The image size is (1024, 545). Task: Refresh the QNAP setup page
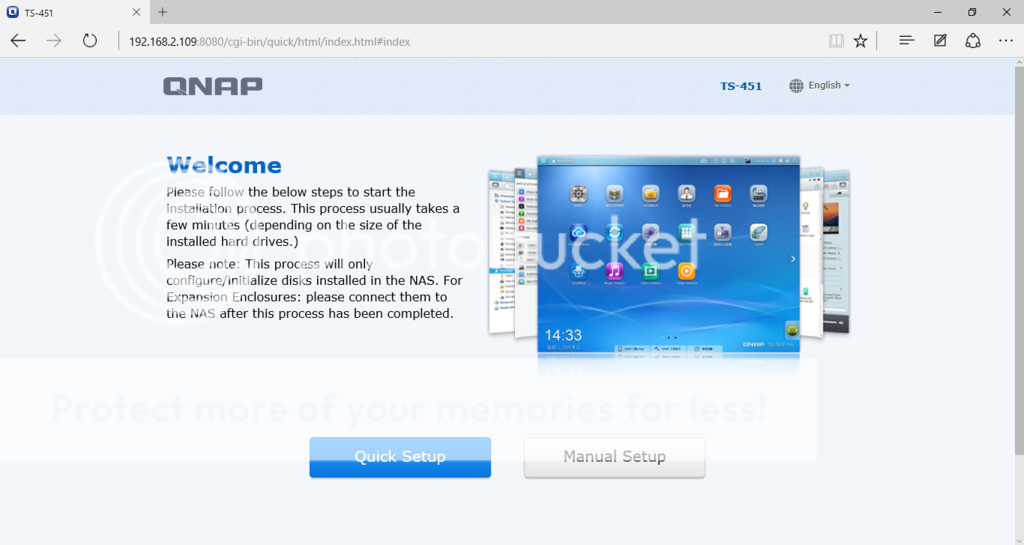click(x=90, y=41)
